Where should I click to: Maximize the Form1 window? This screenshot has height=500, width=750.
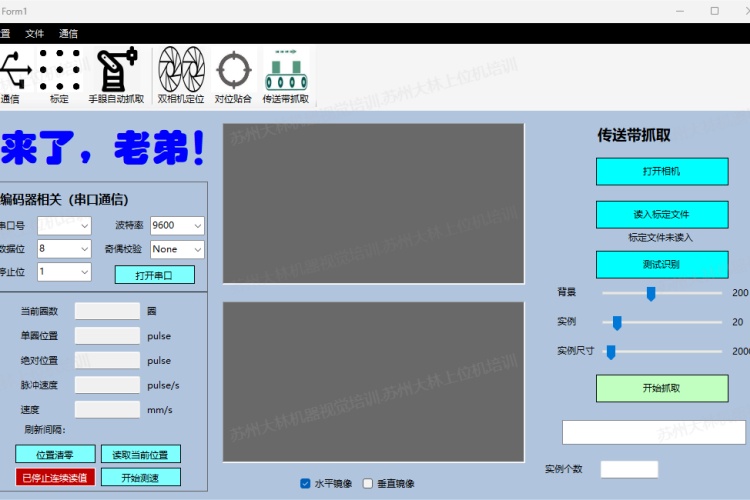pos(714,10)
